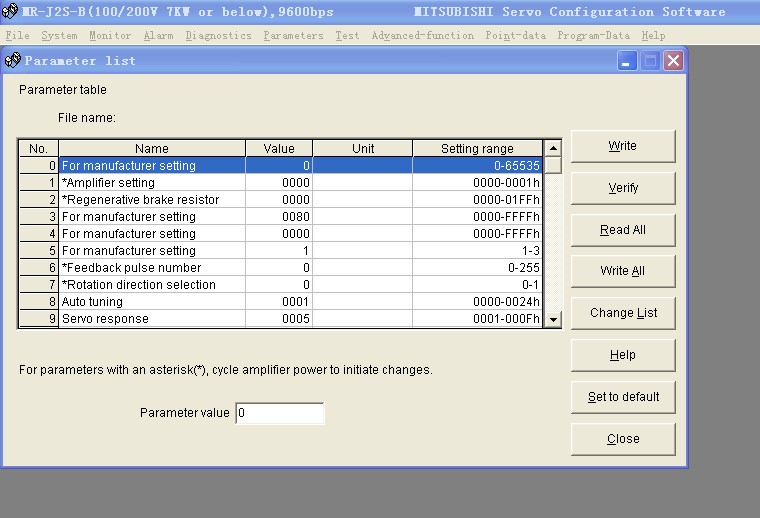The image size is (760, 518).
Task: Focus the Parameter value input field
Action: (x=280, y=413)
